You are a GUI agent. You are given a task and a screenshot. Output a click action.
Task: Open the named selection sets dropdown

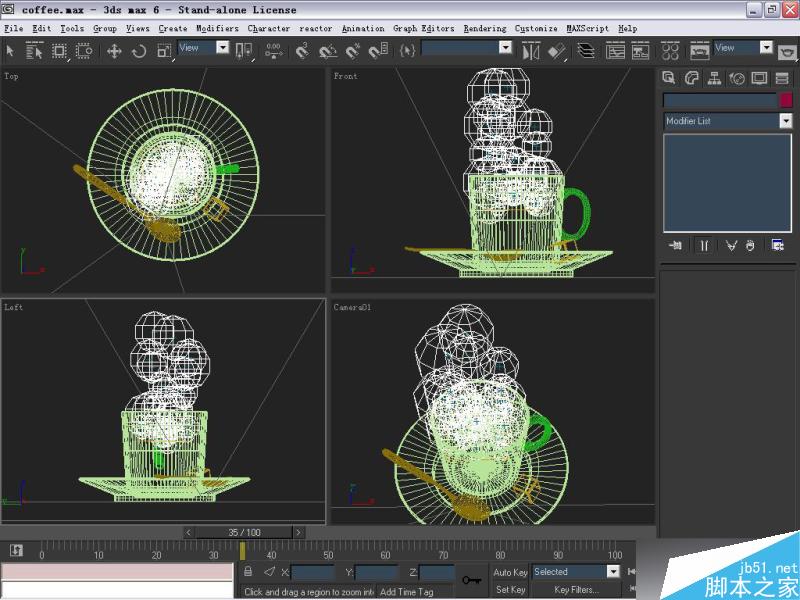pyautogui.click(x=505, y=48)
